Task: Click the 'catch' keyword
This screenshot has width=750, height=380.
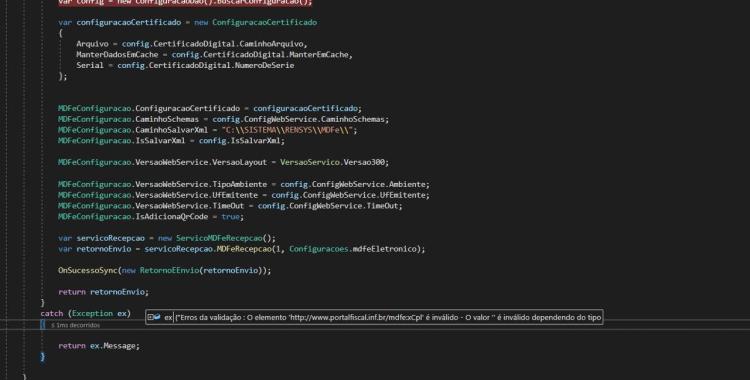Action: click(x=52, y=313)
